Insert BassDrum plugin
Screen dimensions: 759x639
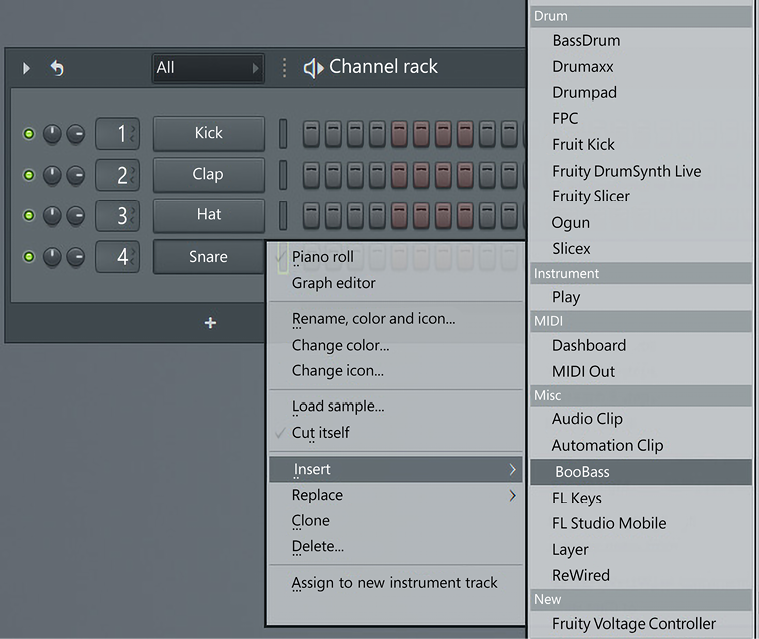click(641, 41)
